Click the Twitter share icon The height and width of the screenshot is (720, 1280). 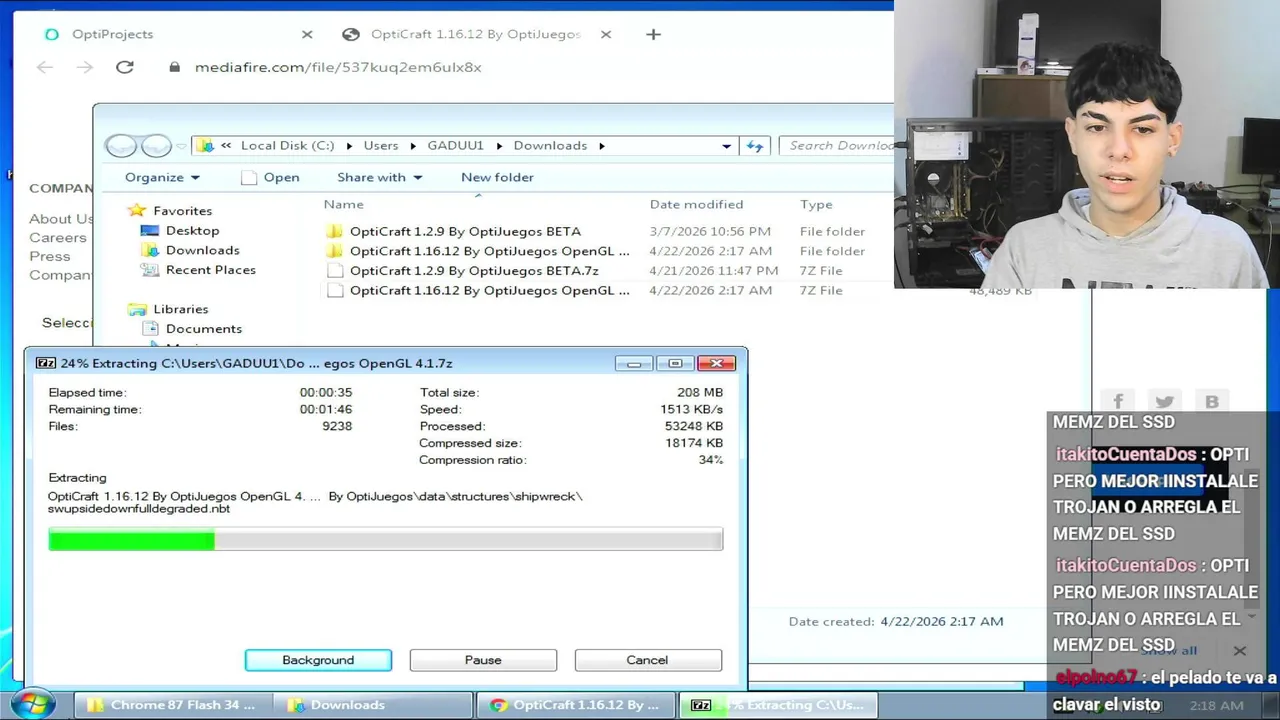1164,401
